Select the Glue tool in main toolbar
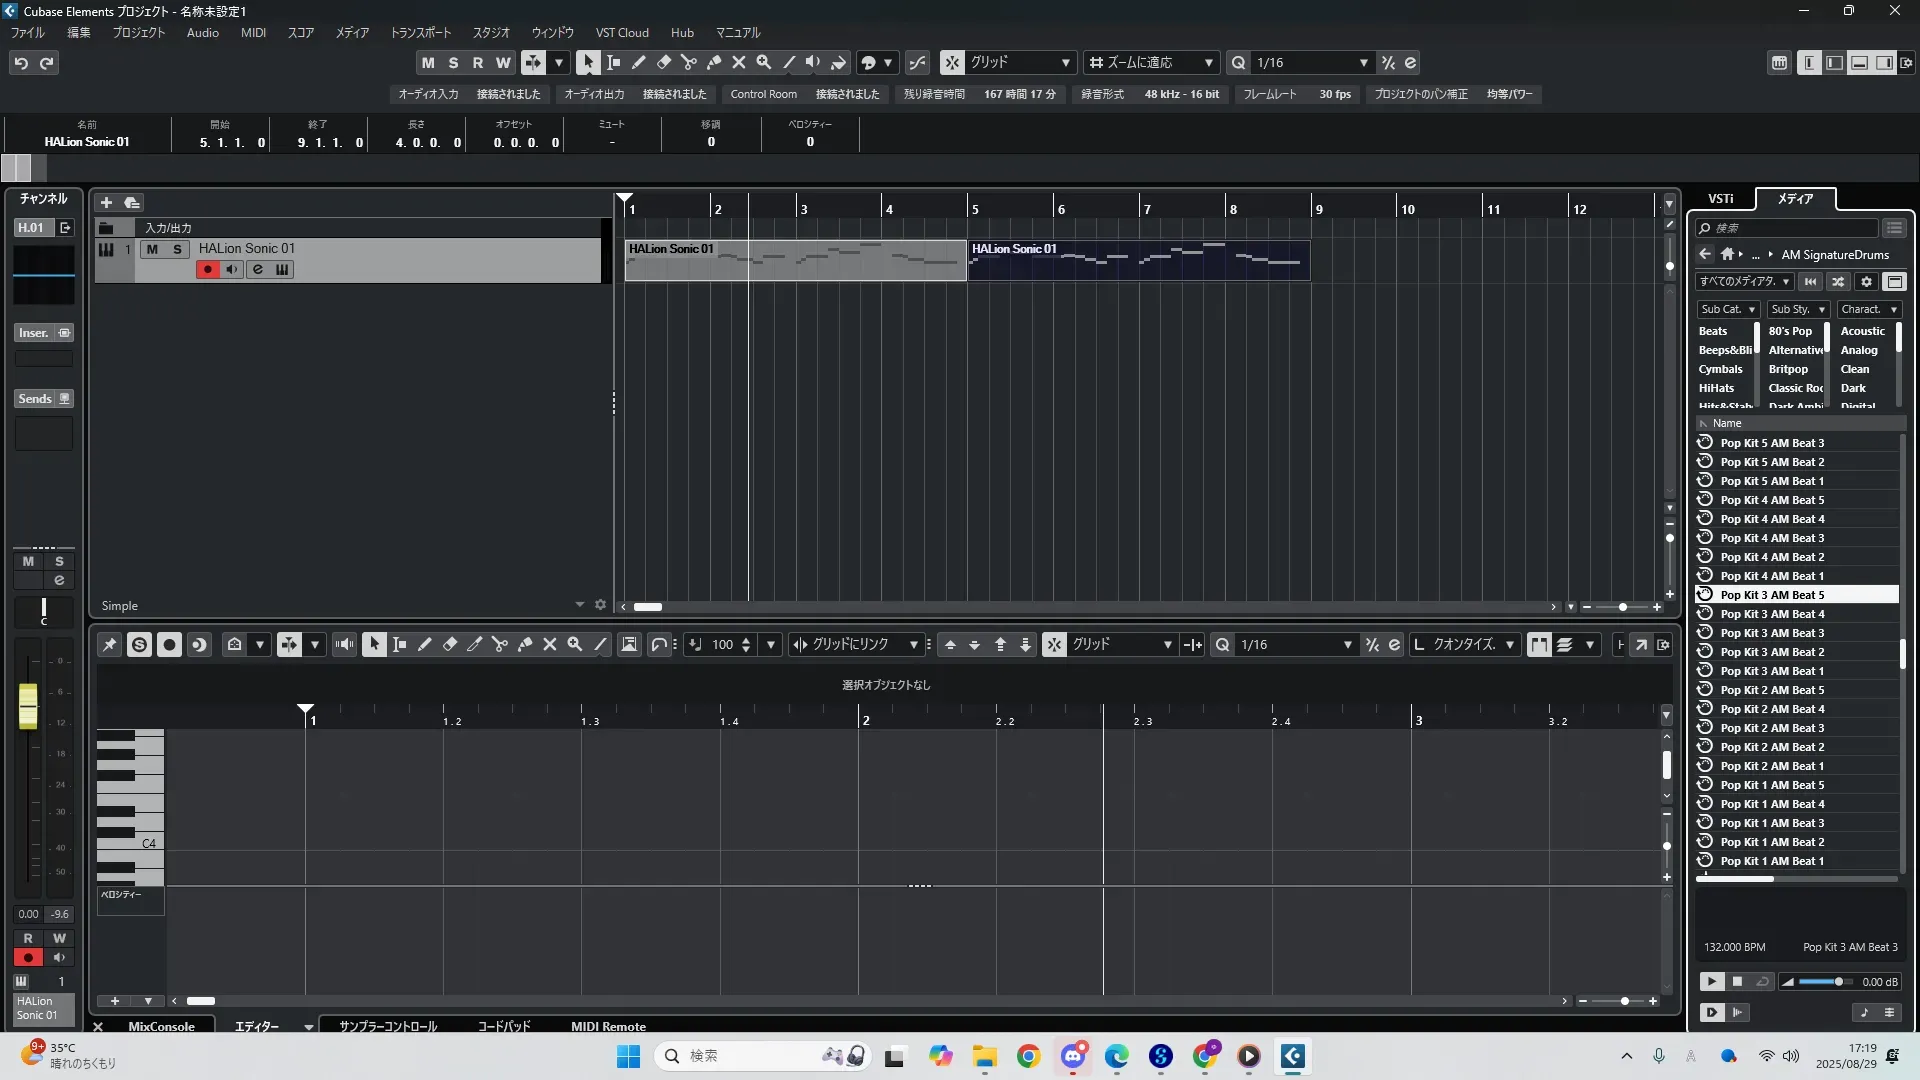This screenshot has width=1920, height=1080. click(x=713, y=62)
